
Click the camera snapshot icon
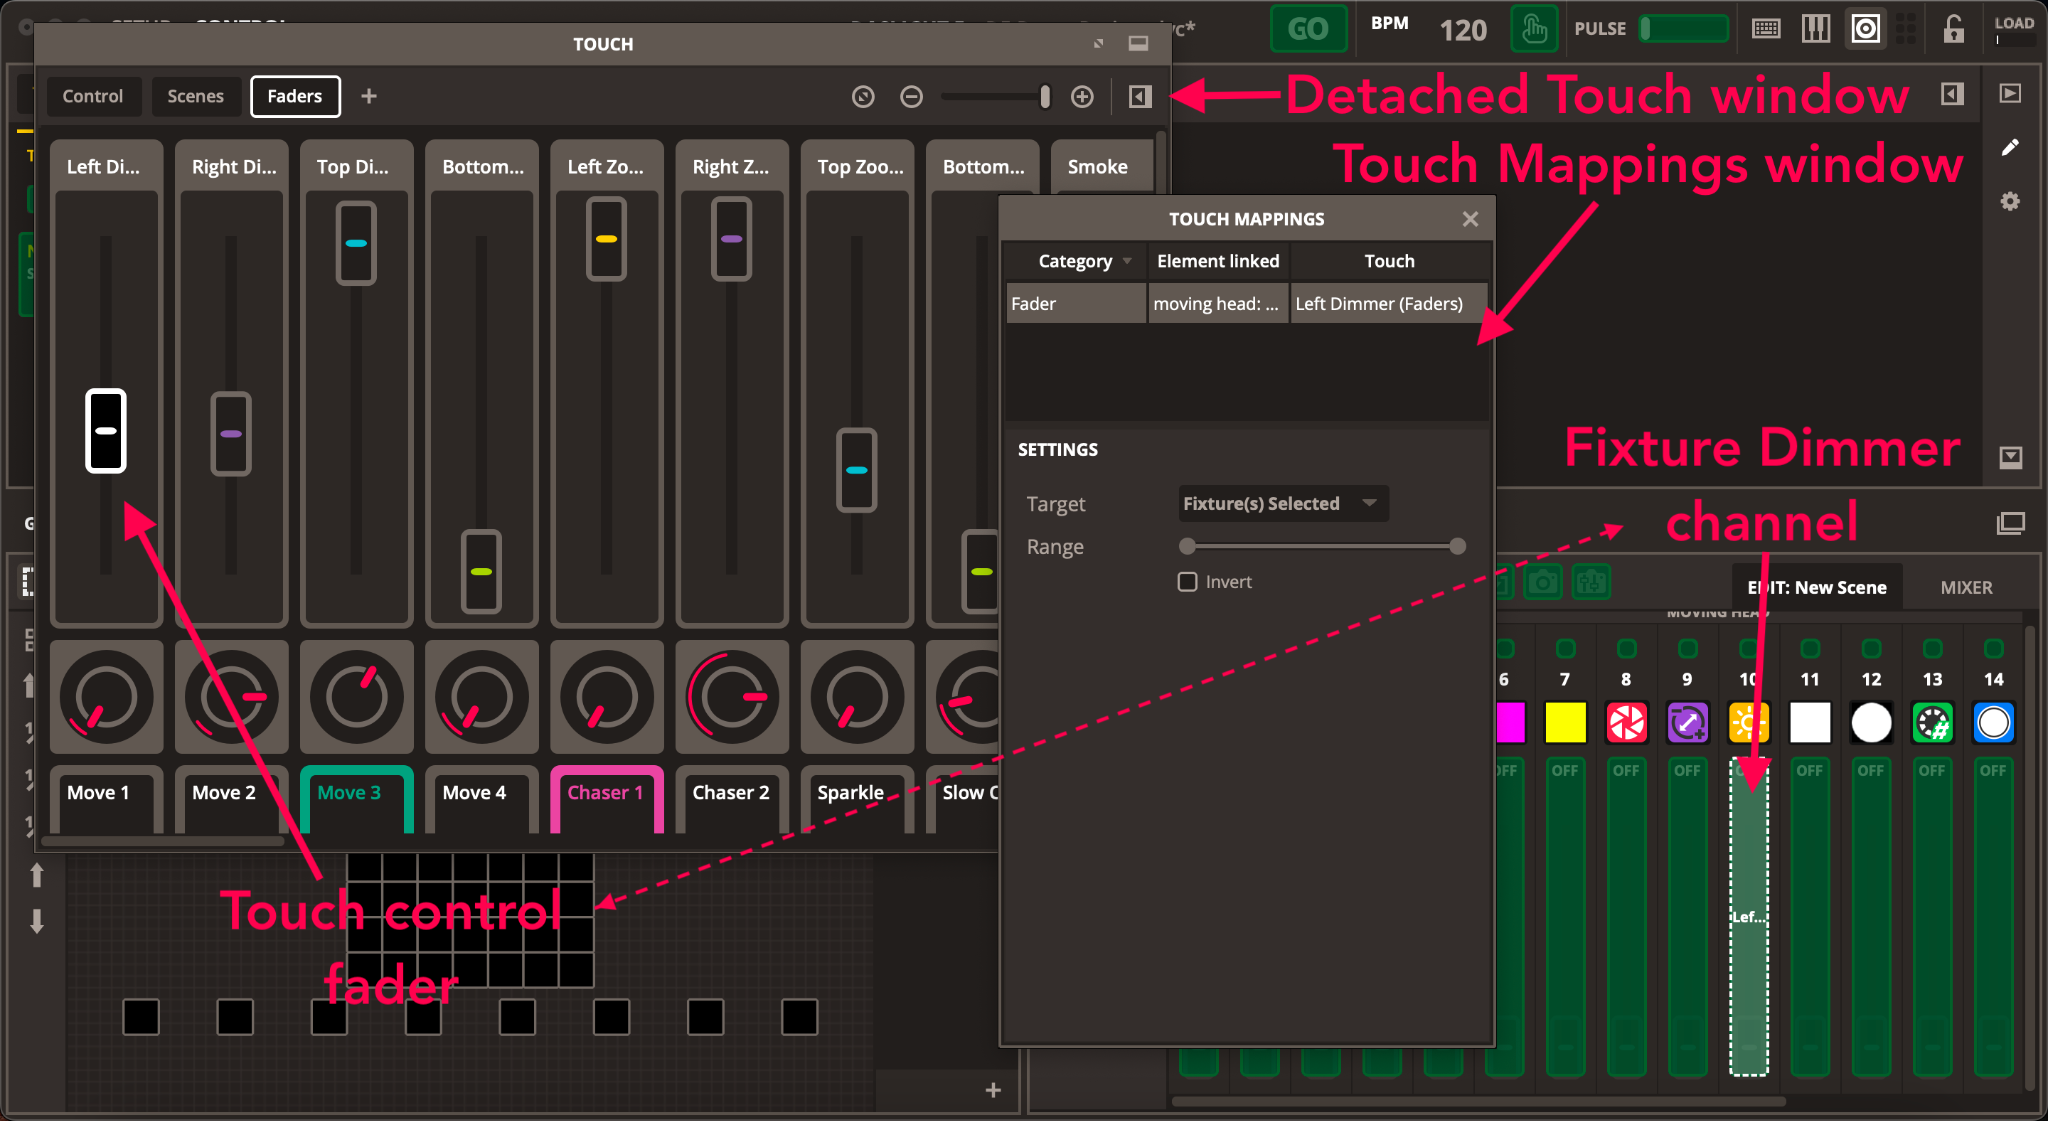pyautogui.click(x=1542, y=583)
